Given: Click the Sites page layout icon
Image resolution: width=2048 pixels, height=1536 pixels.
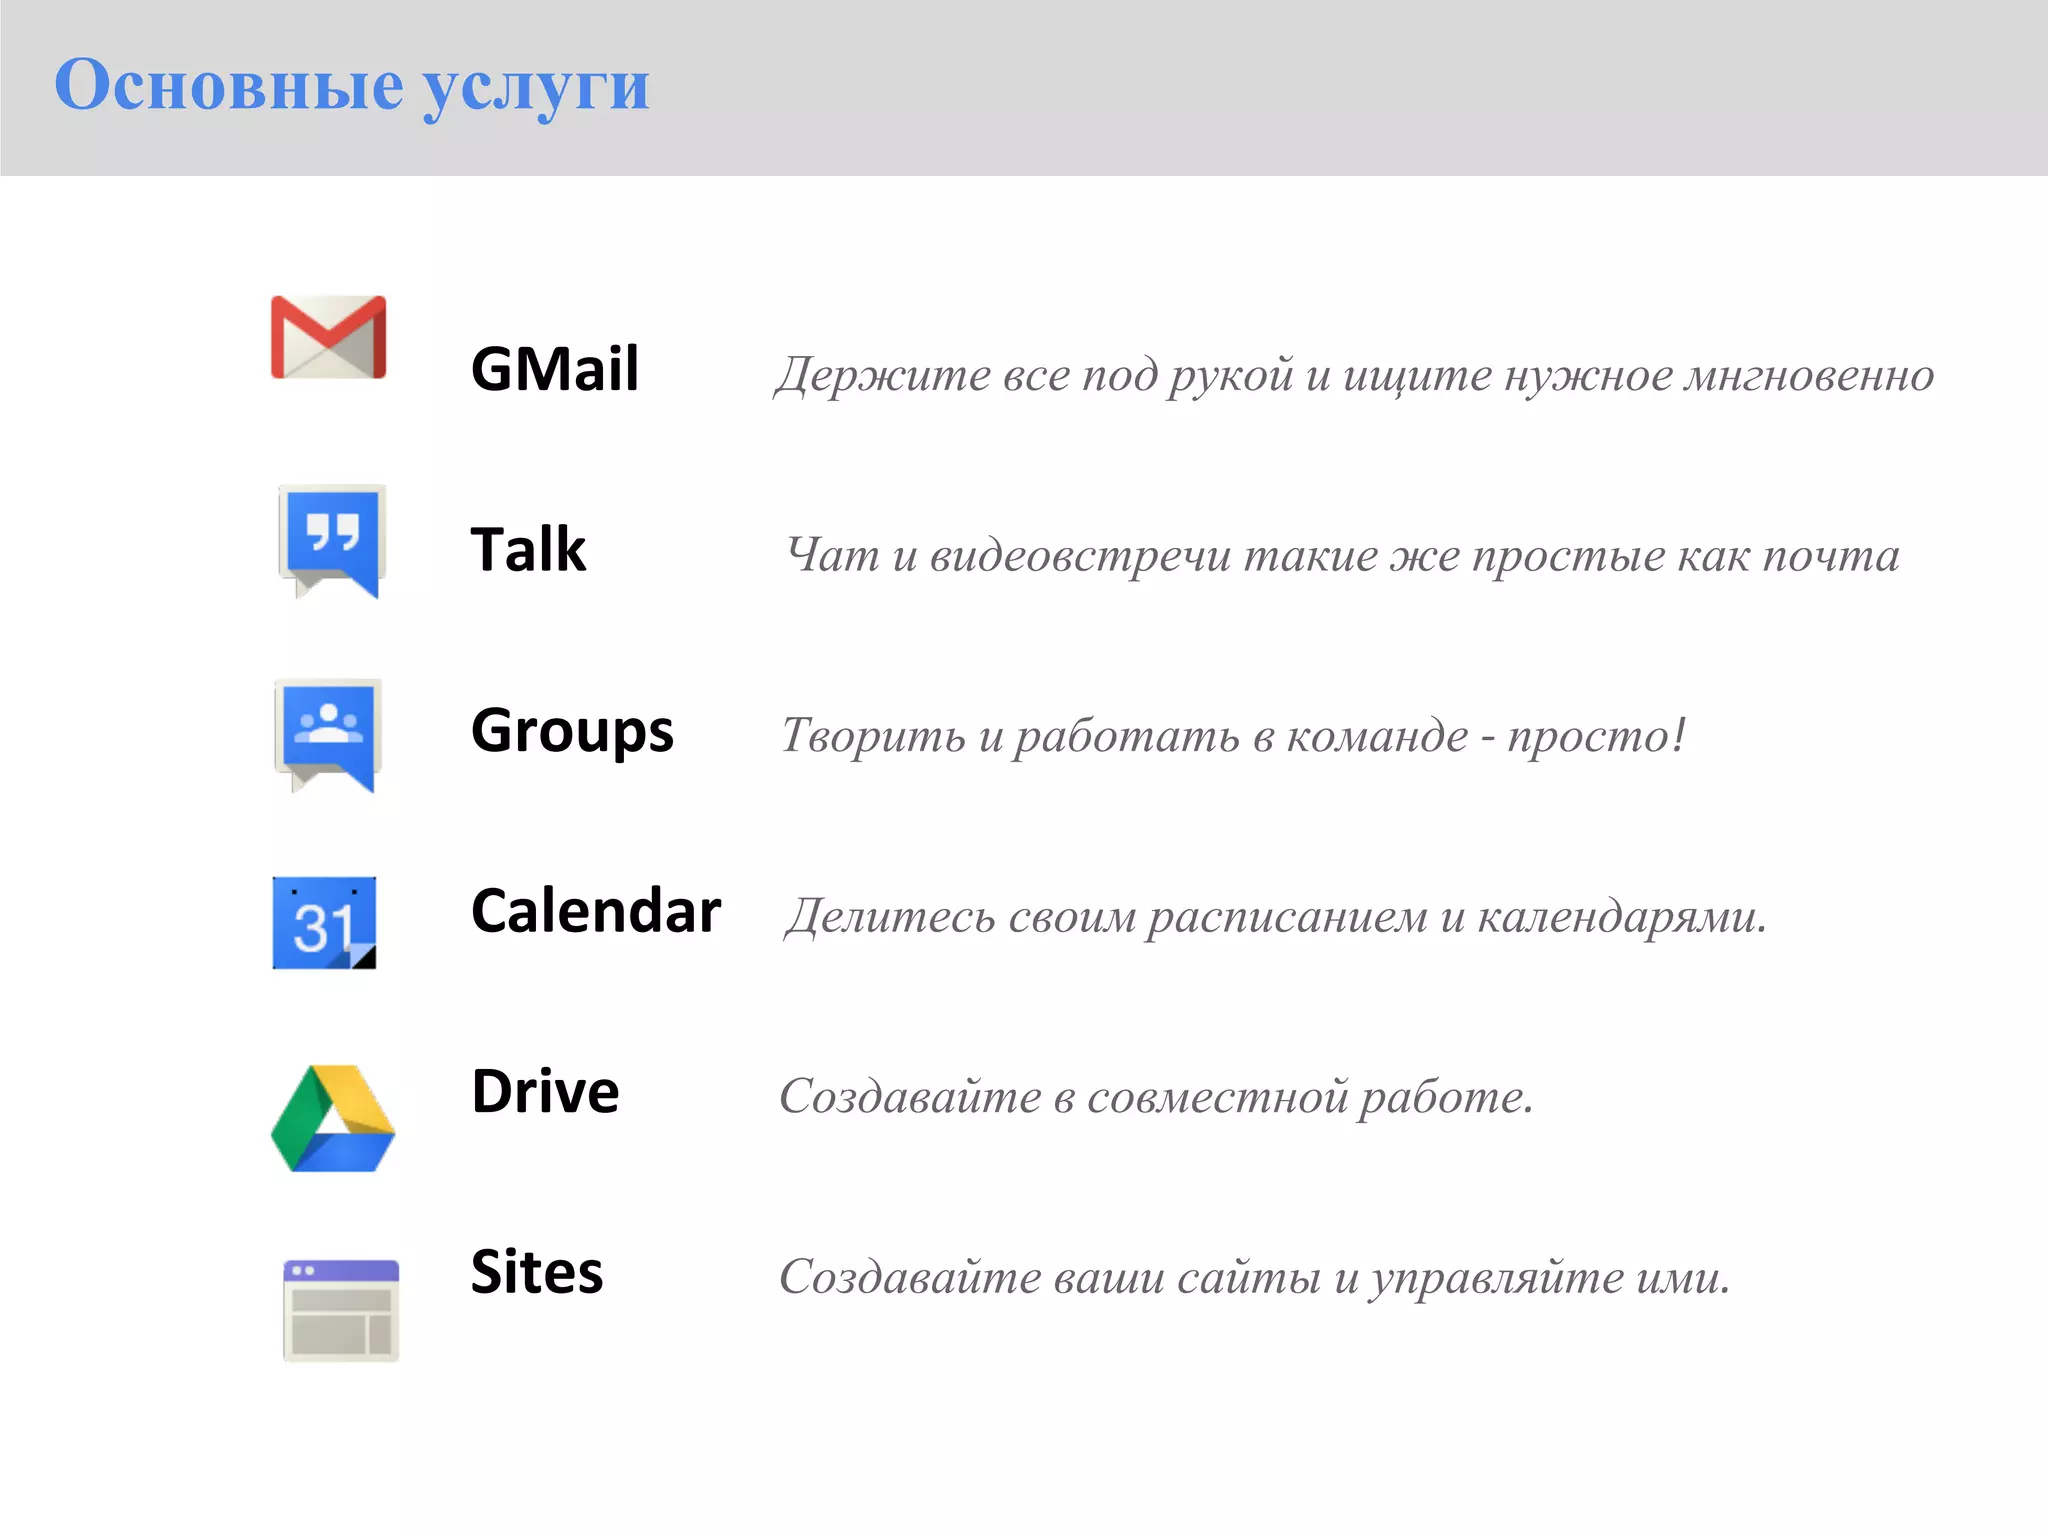Looking at the screenshot, I should tap(341, 1310).
